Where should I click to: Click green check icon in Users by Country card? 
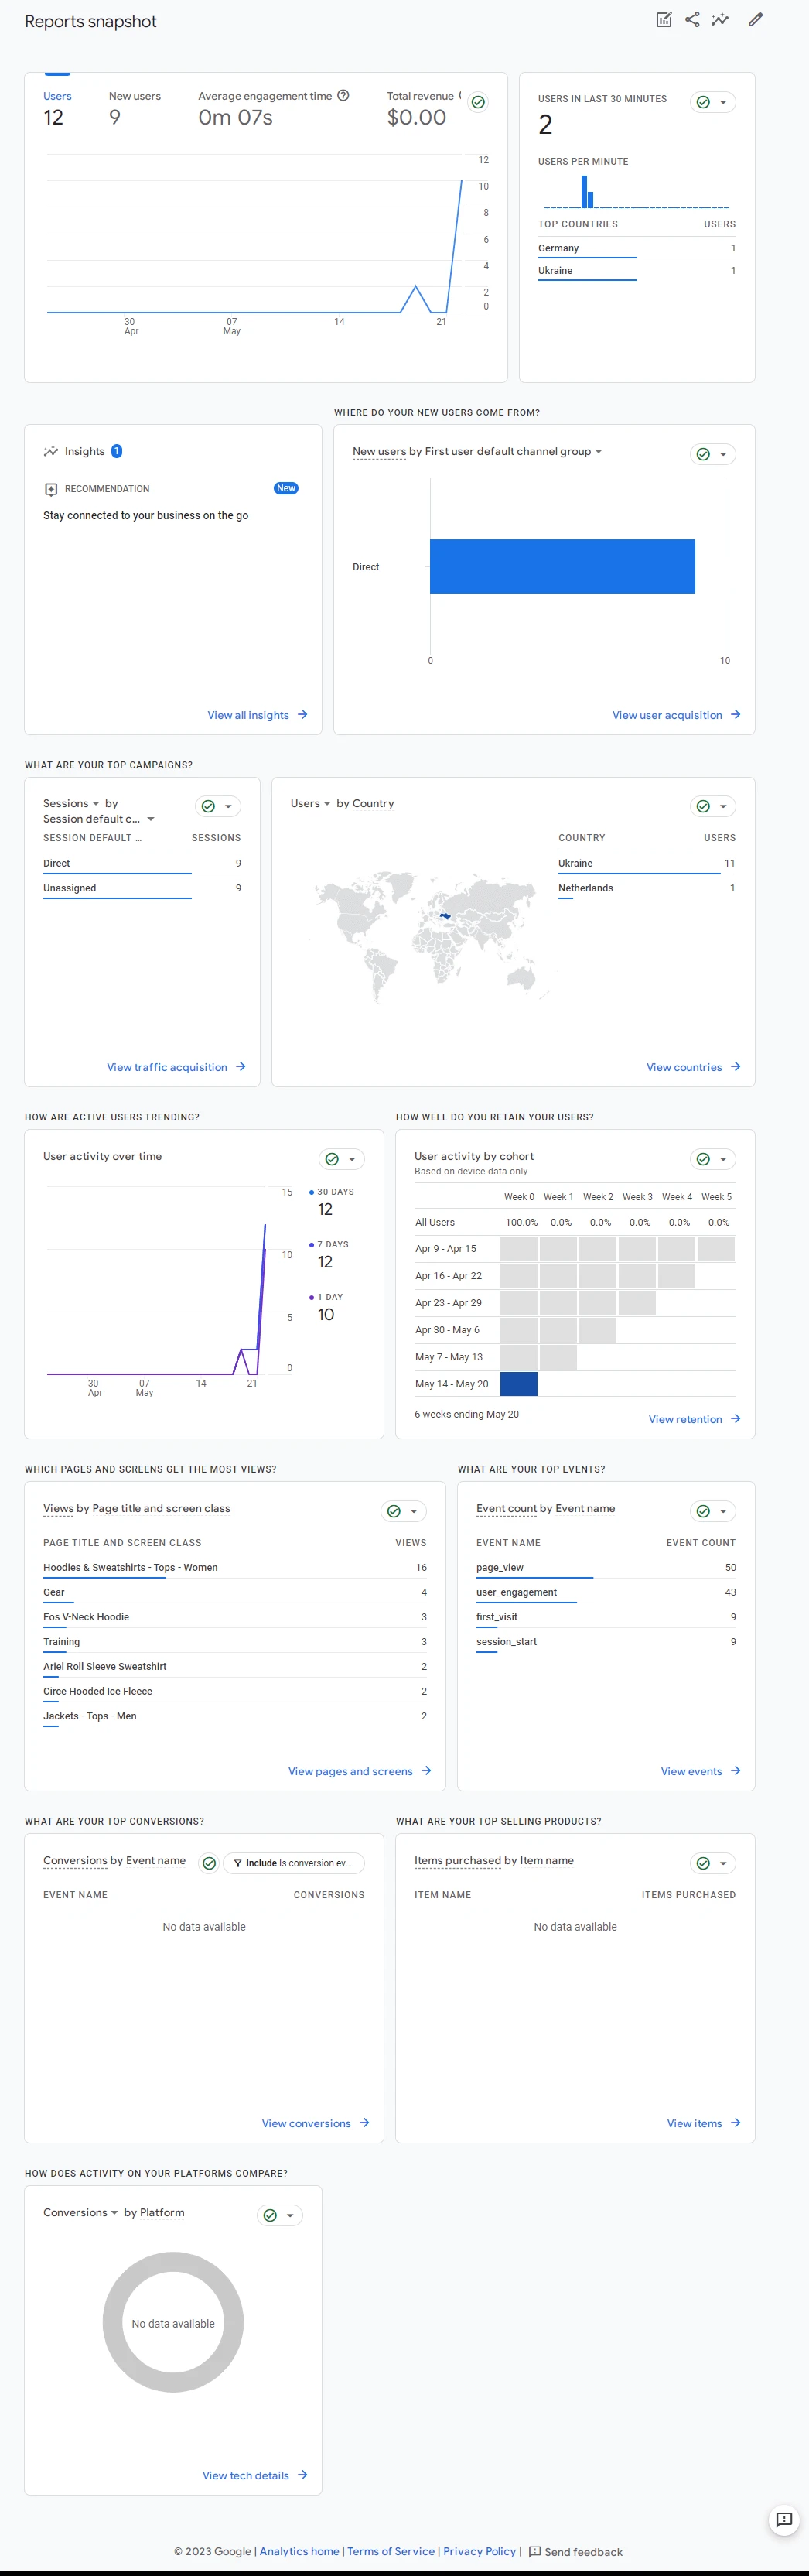pos(703,806)
